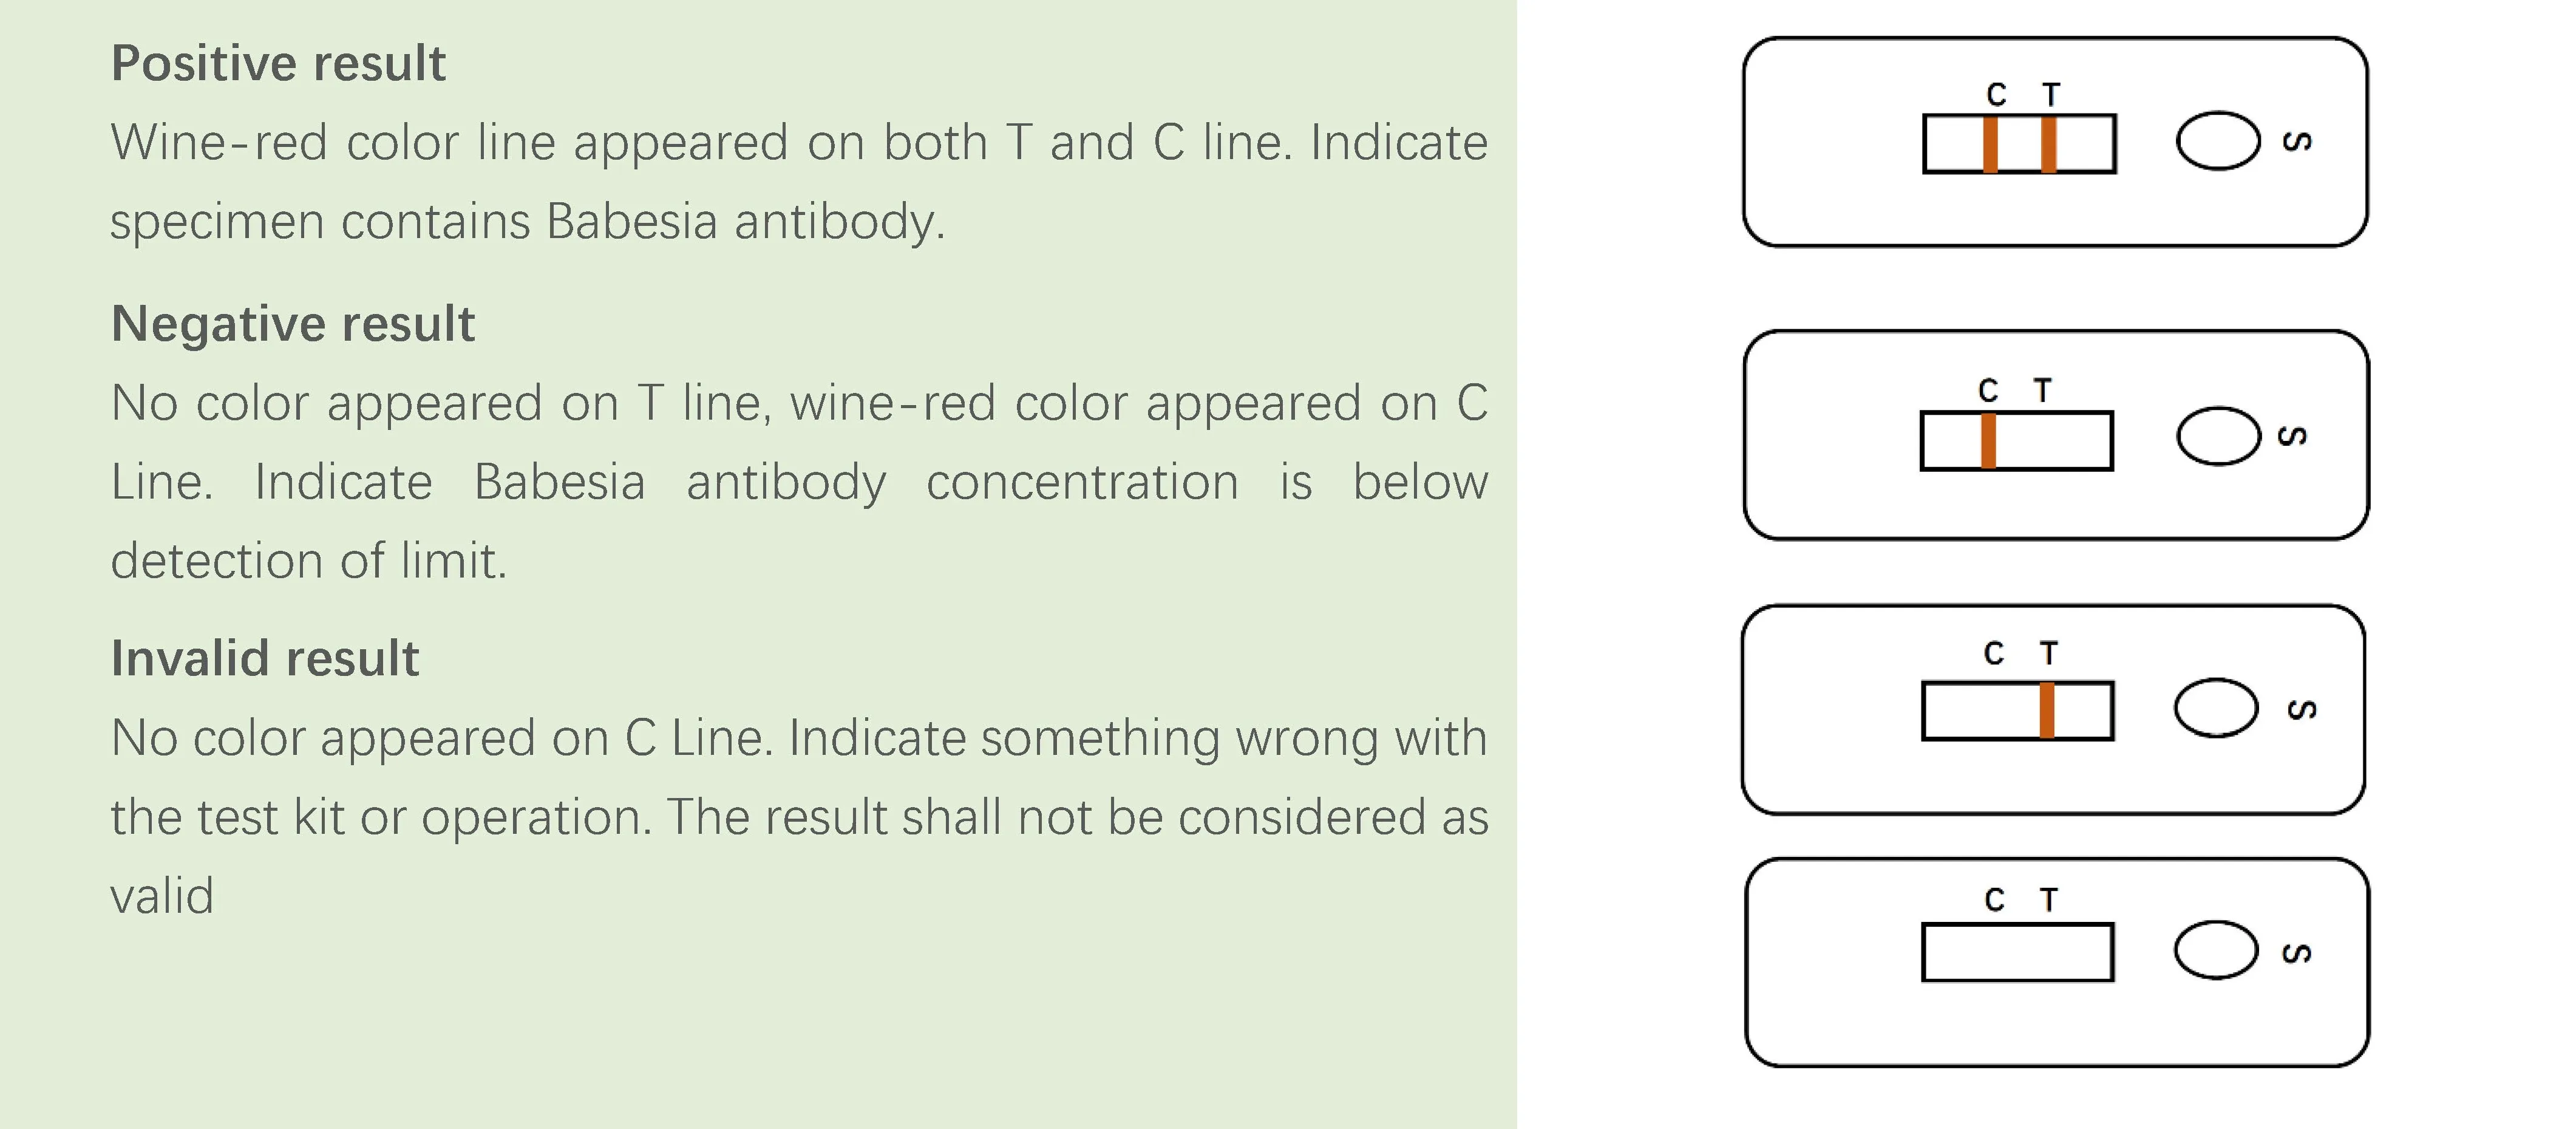Screen dimensions: 2576x1129
Task: Click the Positive result heading
Action: (278, 64)
